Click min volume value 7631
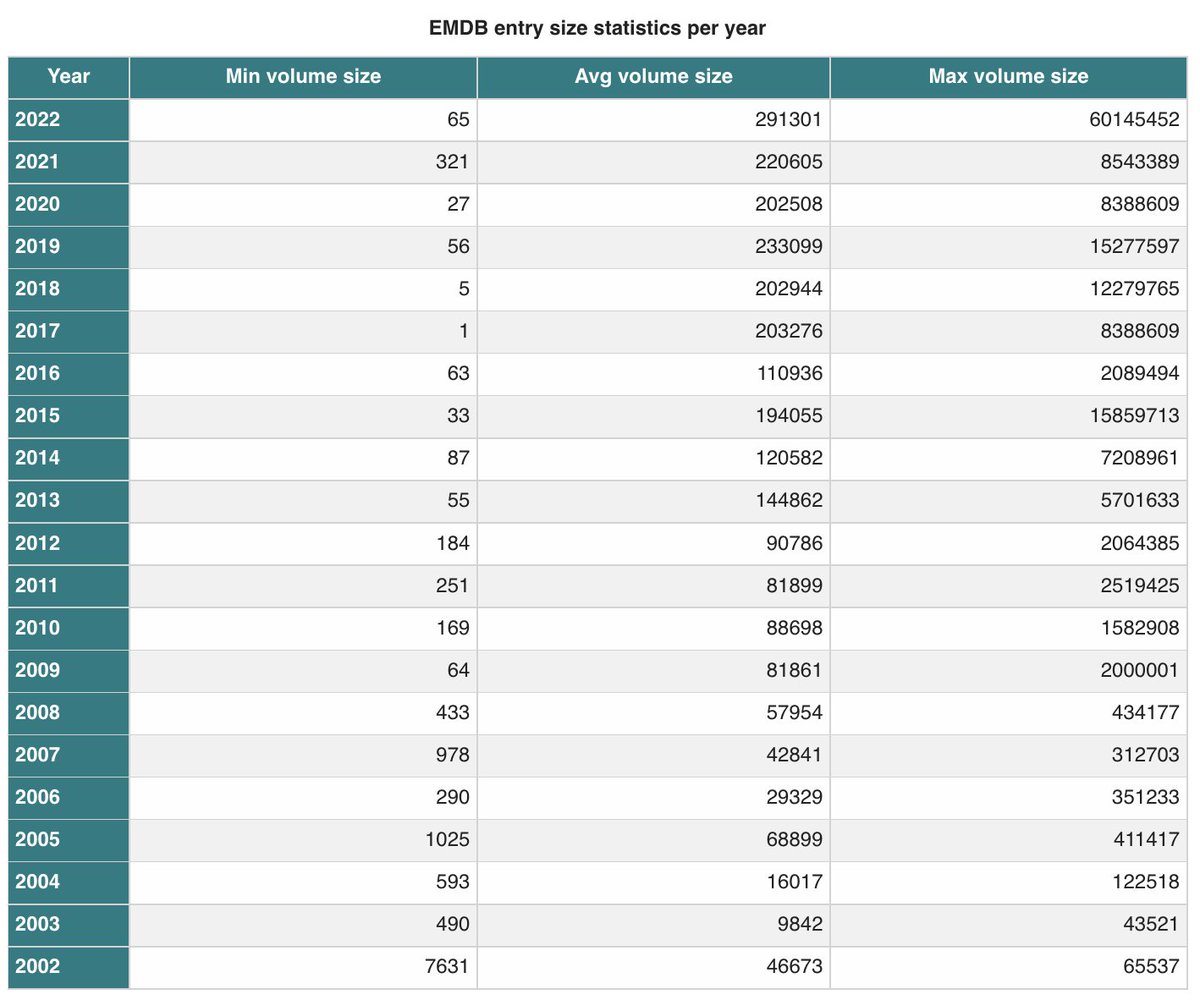1200x1000 pixels. coord(447,967)
